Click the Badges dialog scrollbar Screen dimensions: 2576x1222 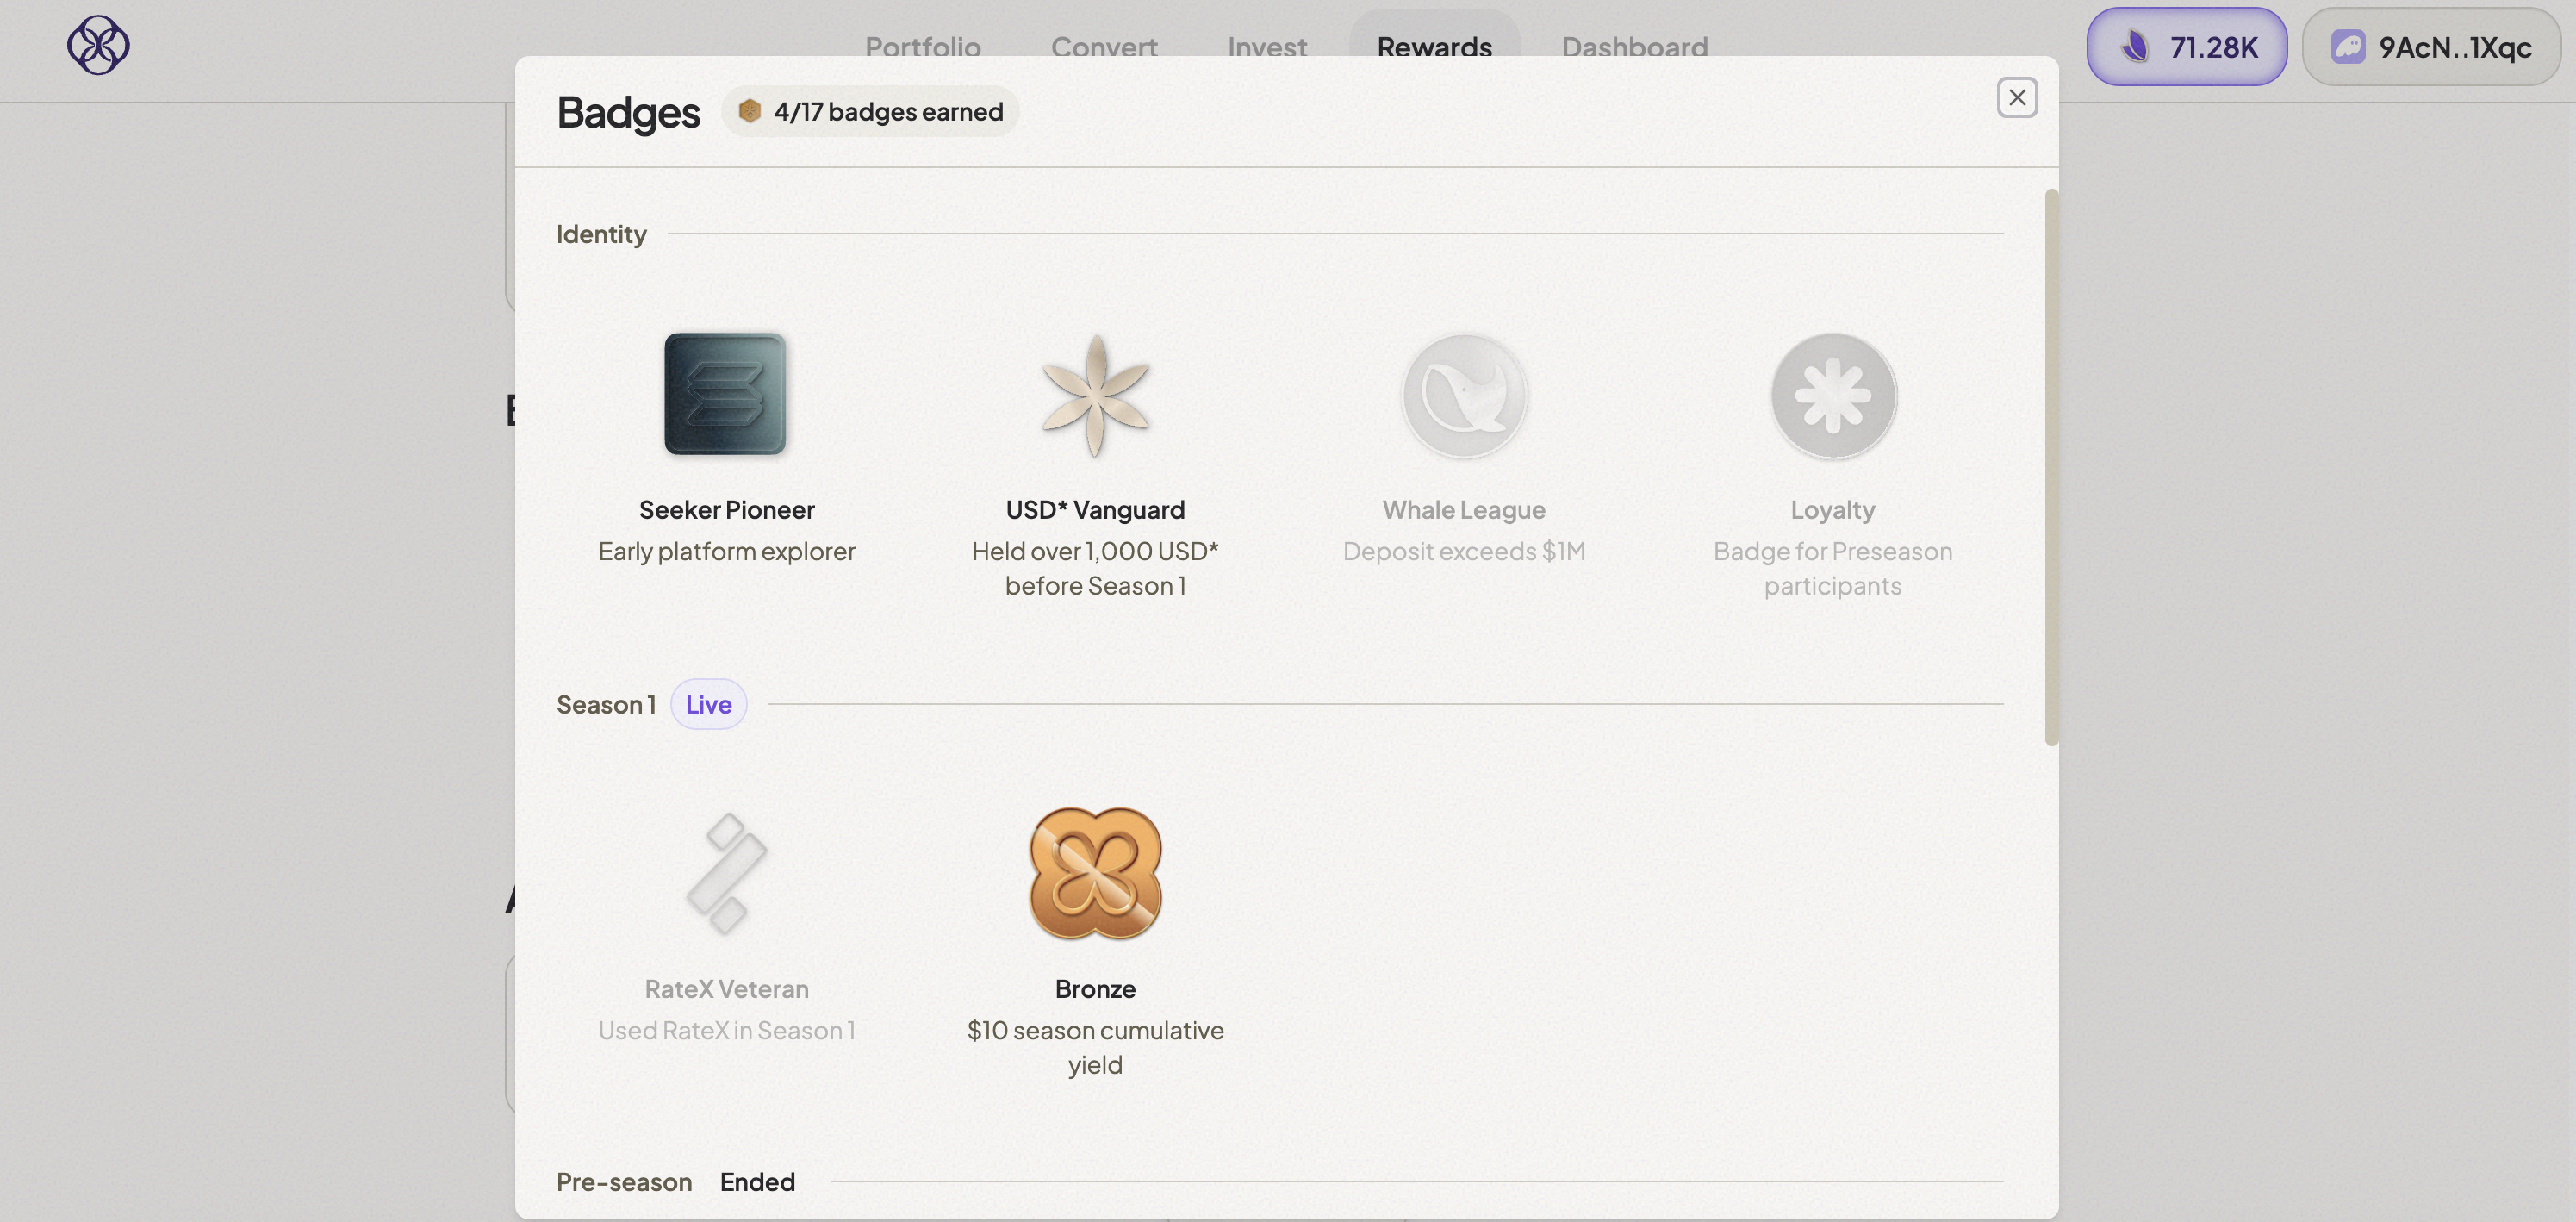[x=2050, y=467]
